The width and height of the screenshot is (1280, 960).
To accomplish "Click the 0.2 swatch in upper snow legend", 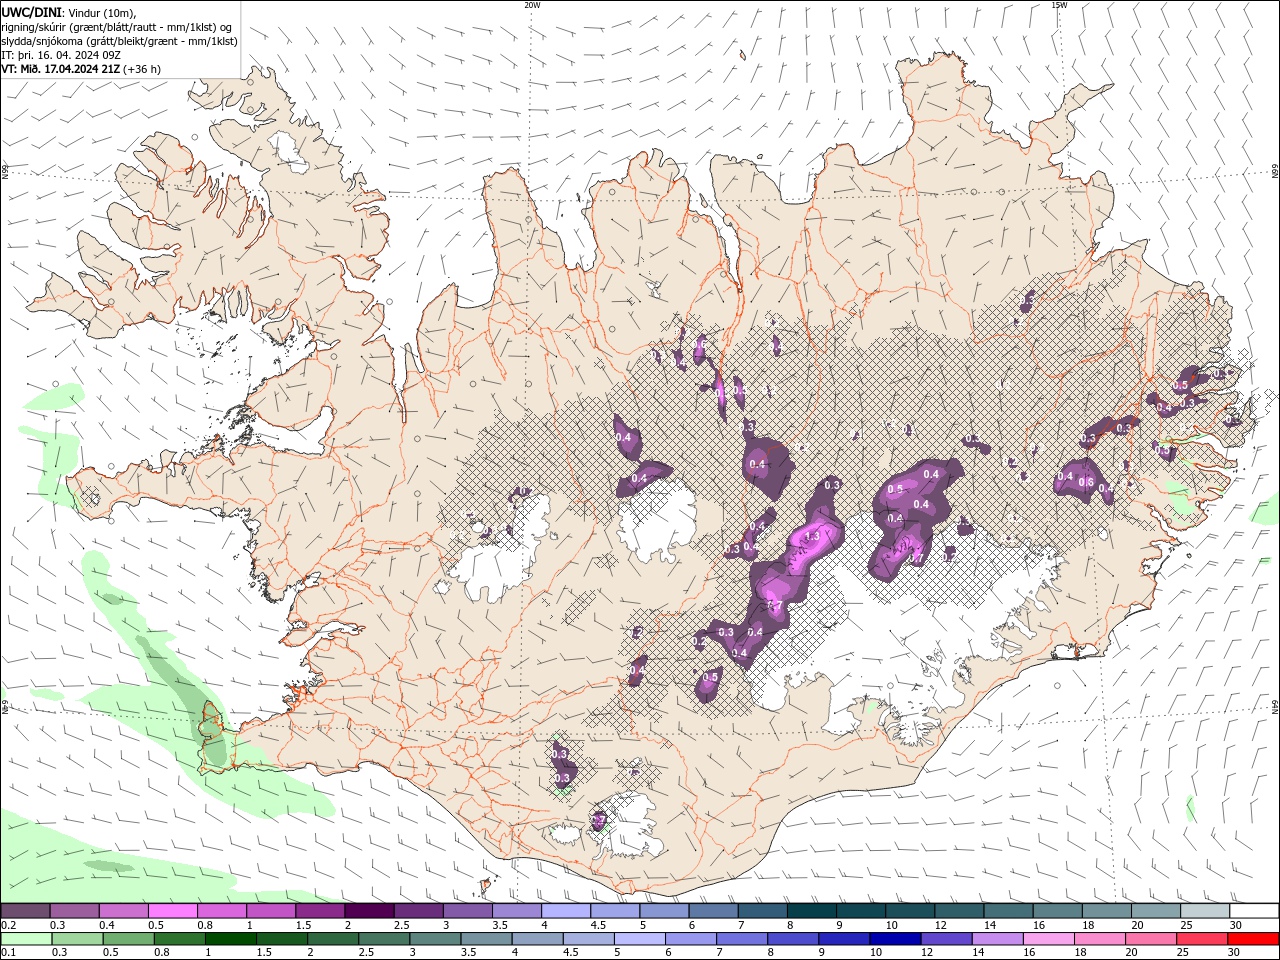I will (26, 910).
